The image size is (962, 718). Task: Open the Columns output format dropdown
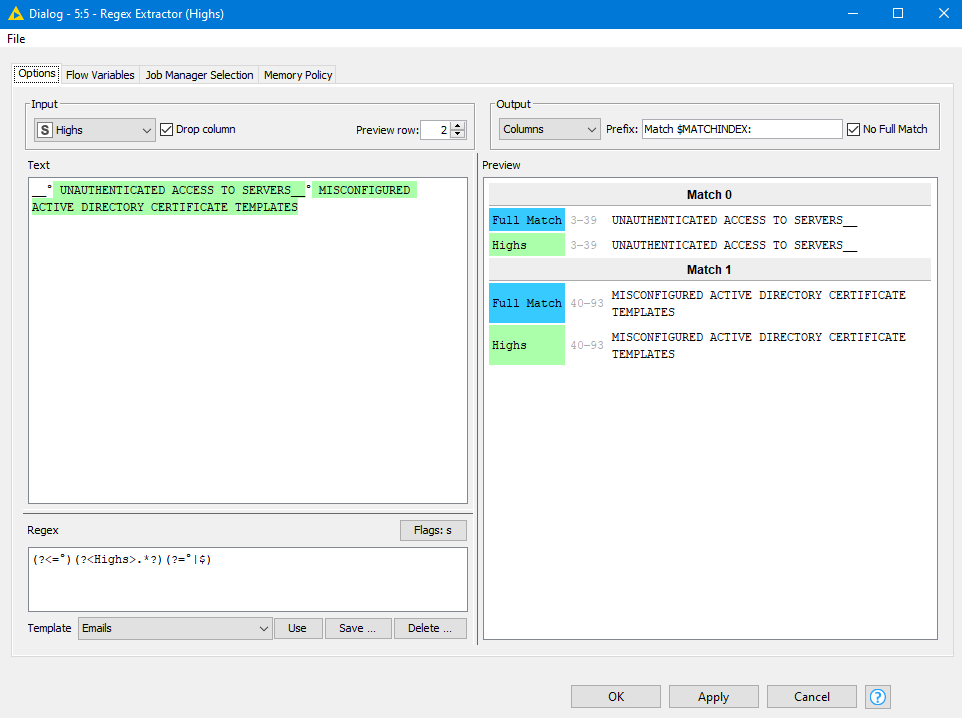point(594,129)
